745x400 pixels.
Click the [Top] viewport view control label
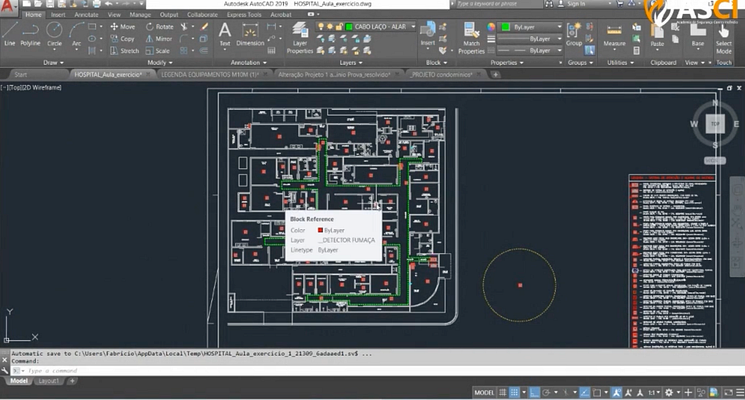15,87
